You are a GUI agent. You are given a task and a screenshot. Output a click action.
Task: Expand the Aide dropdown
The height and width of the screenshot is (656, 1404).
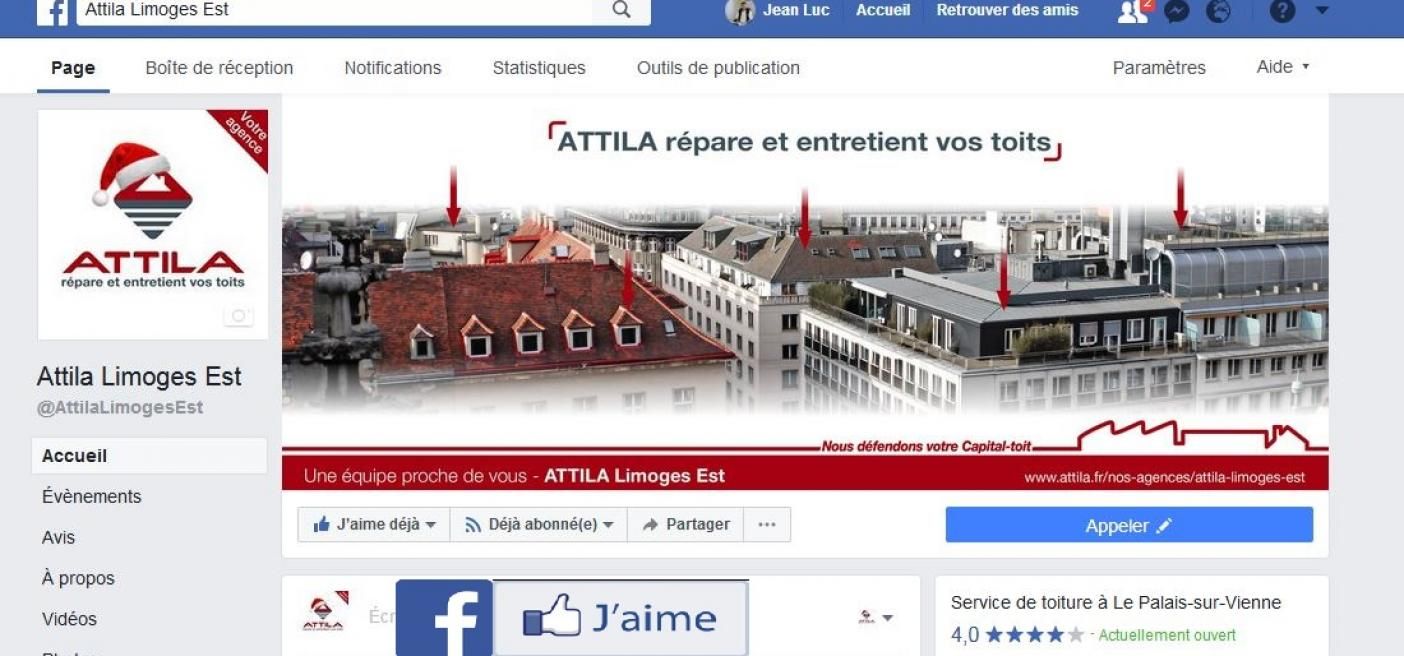[x=1283, y=67]
